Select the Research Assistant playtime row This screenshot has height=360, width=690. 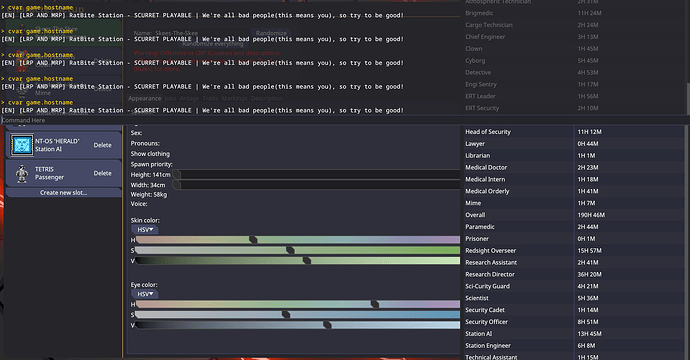pyautogui.click(x=574, y=262)
